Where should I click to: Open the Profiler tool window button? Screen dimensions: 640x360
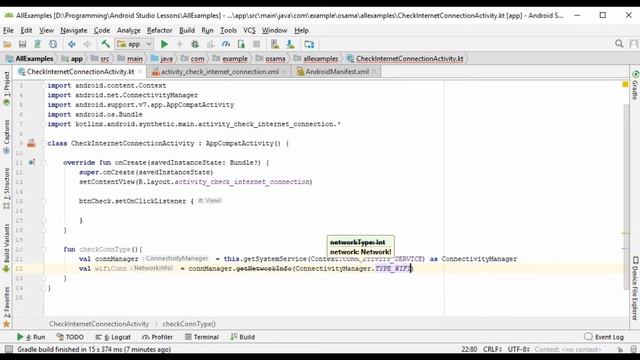click(x=158, y=337)
